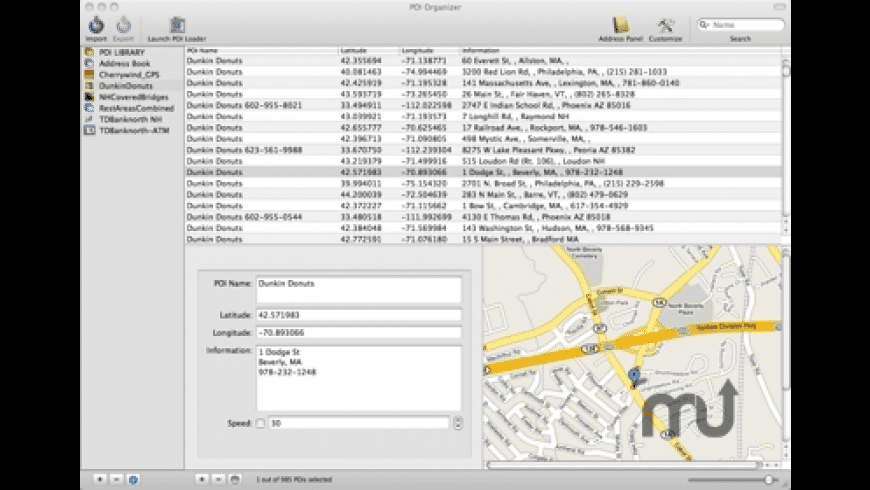Screen dimensions: 870x490
Task: Select NHCoveredBridges in the sidebar
Action: [134, 97]
